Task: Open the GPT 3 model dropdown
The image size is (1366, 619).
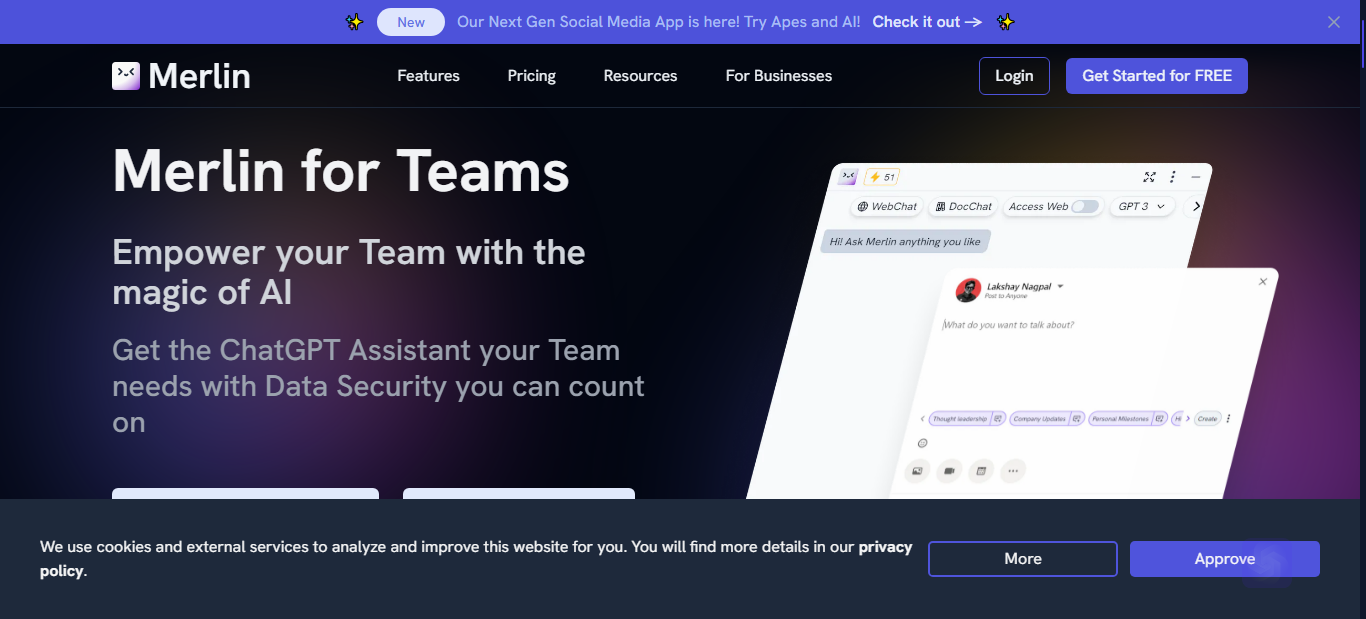Action: click(x=1142, y=207)
